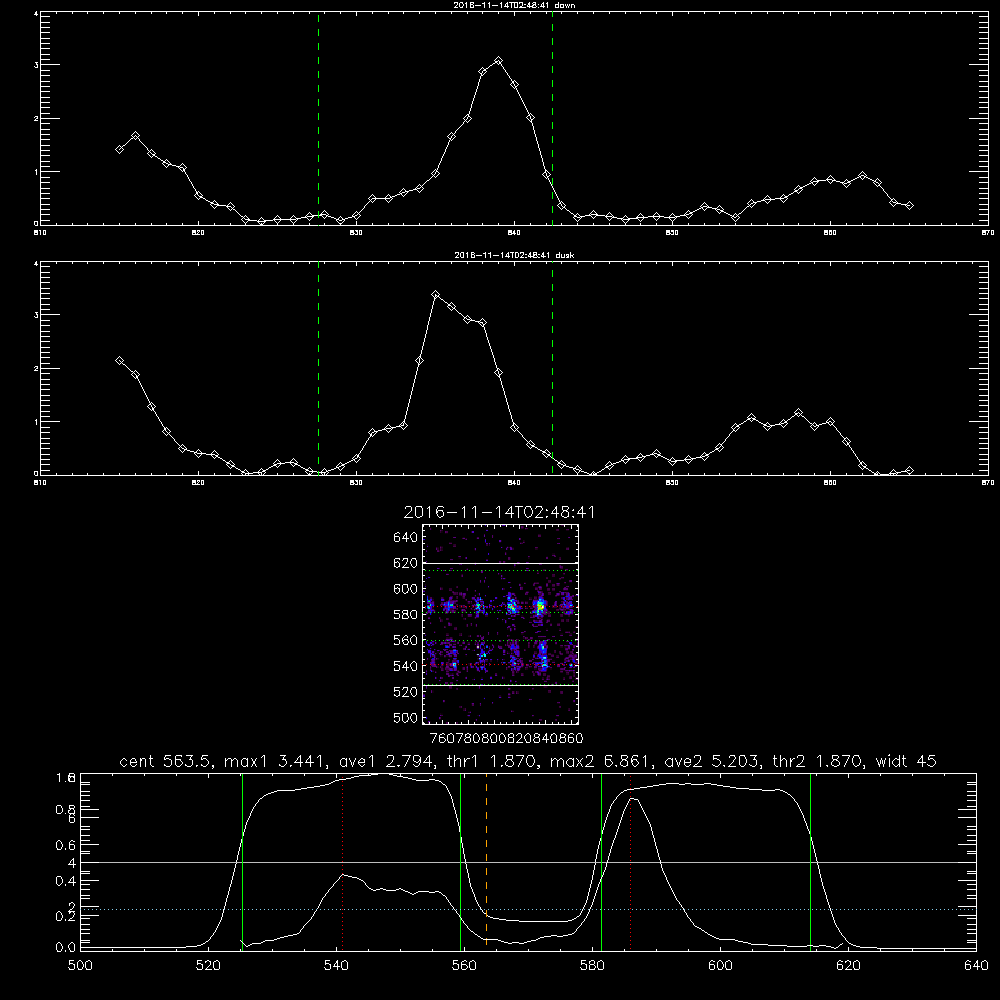Click x-axis label 520 of bottom plot

208,966
